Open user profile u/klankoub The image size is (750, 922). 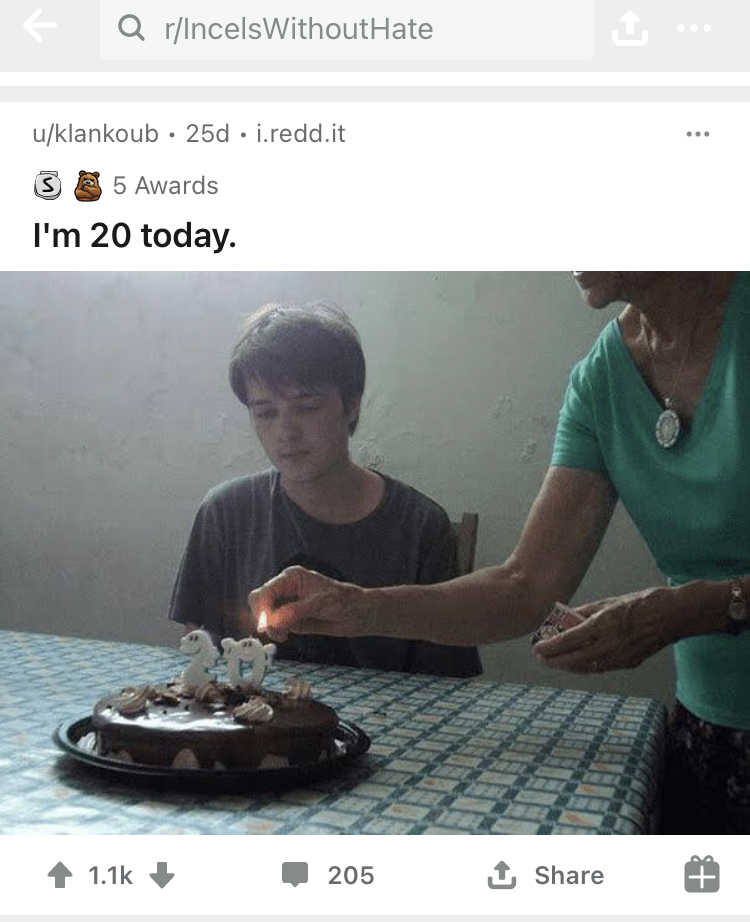(x=95, y=133)
